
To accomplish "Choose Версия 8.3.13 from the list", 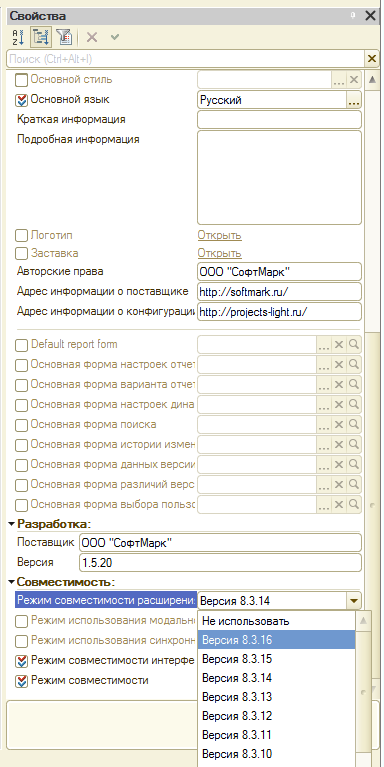I will click(276, 697).
